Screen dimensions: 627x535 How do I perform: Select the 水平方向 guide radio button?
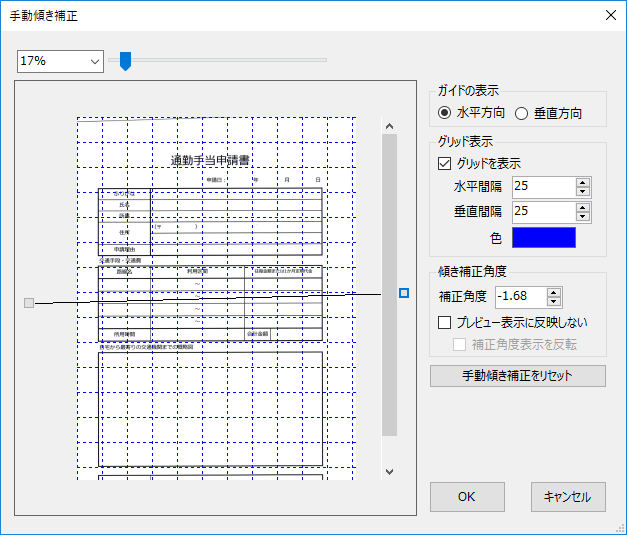tap(444, 113)
